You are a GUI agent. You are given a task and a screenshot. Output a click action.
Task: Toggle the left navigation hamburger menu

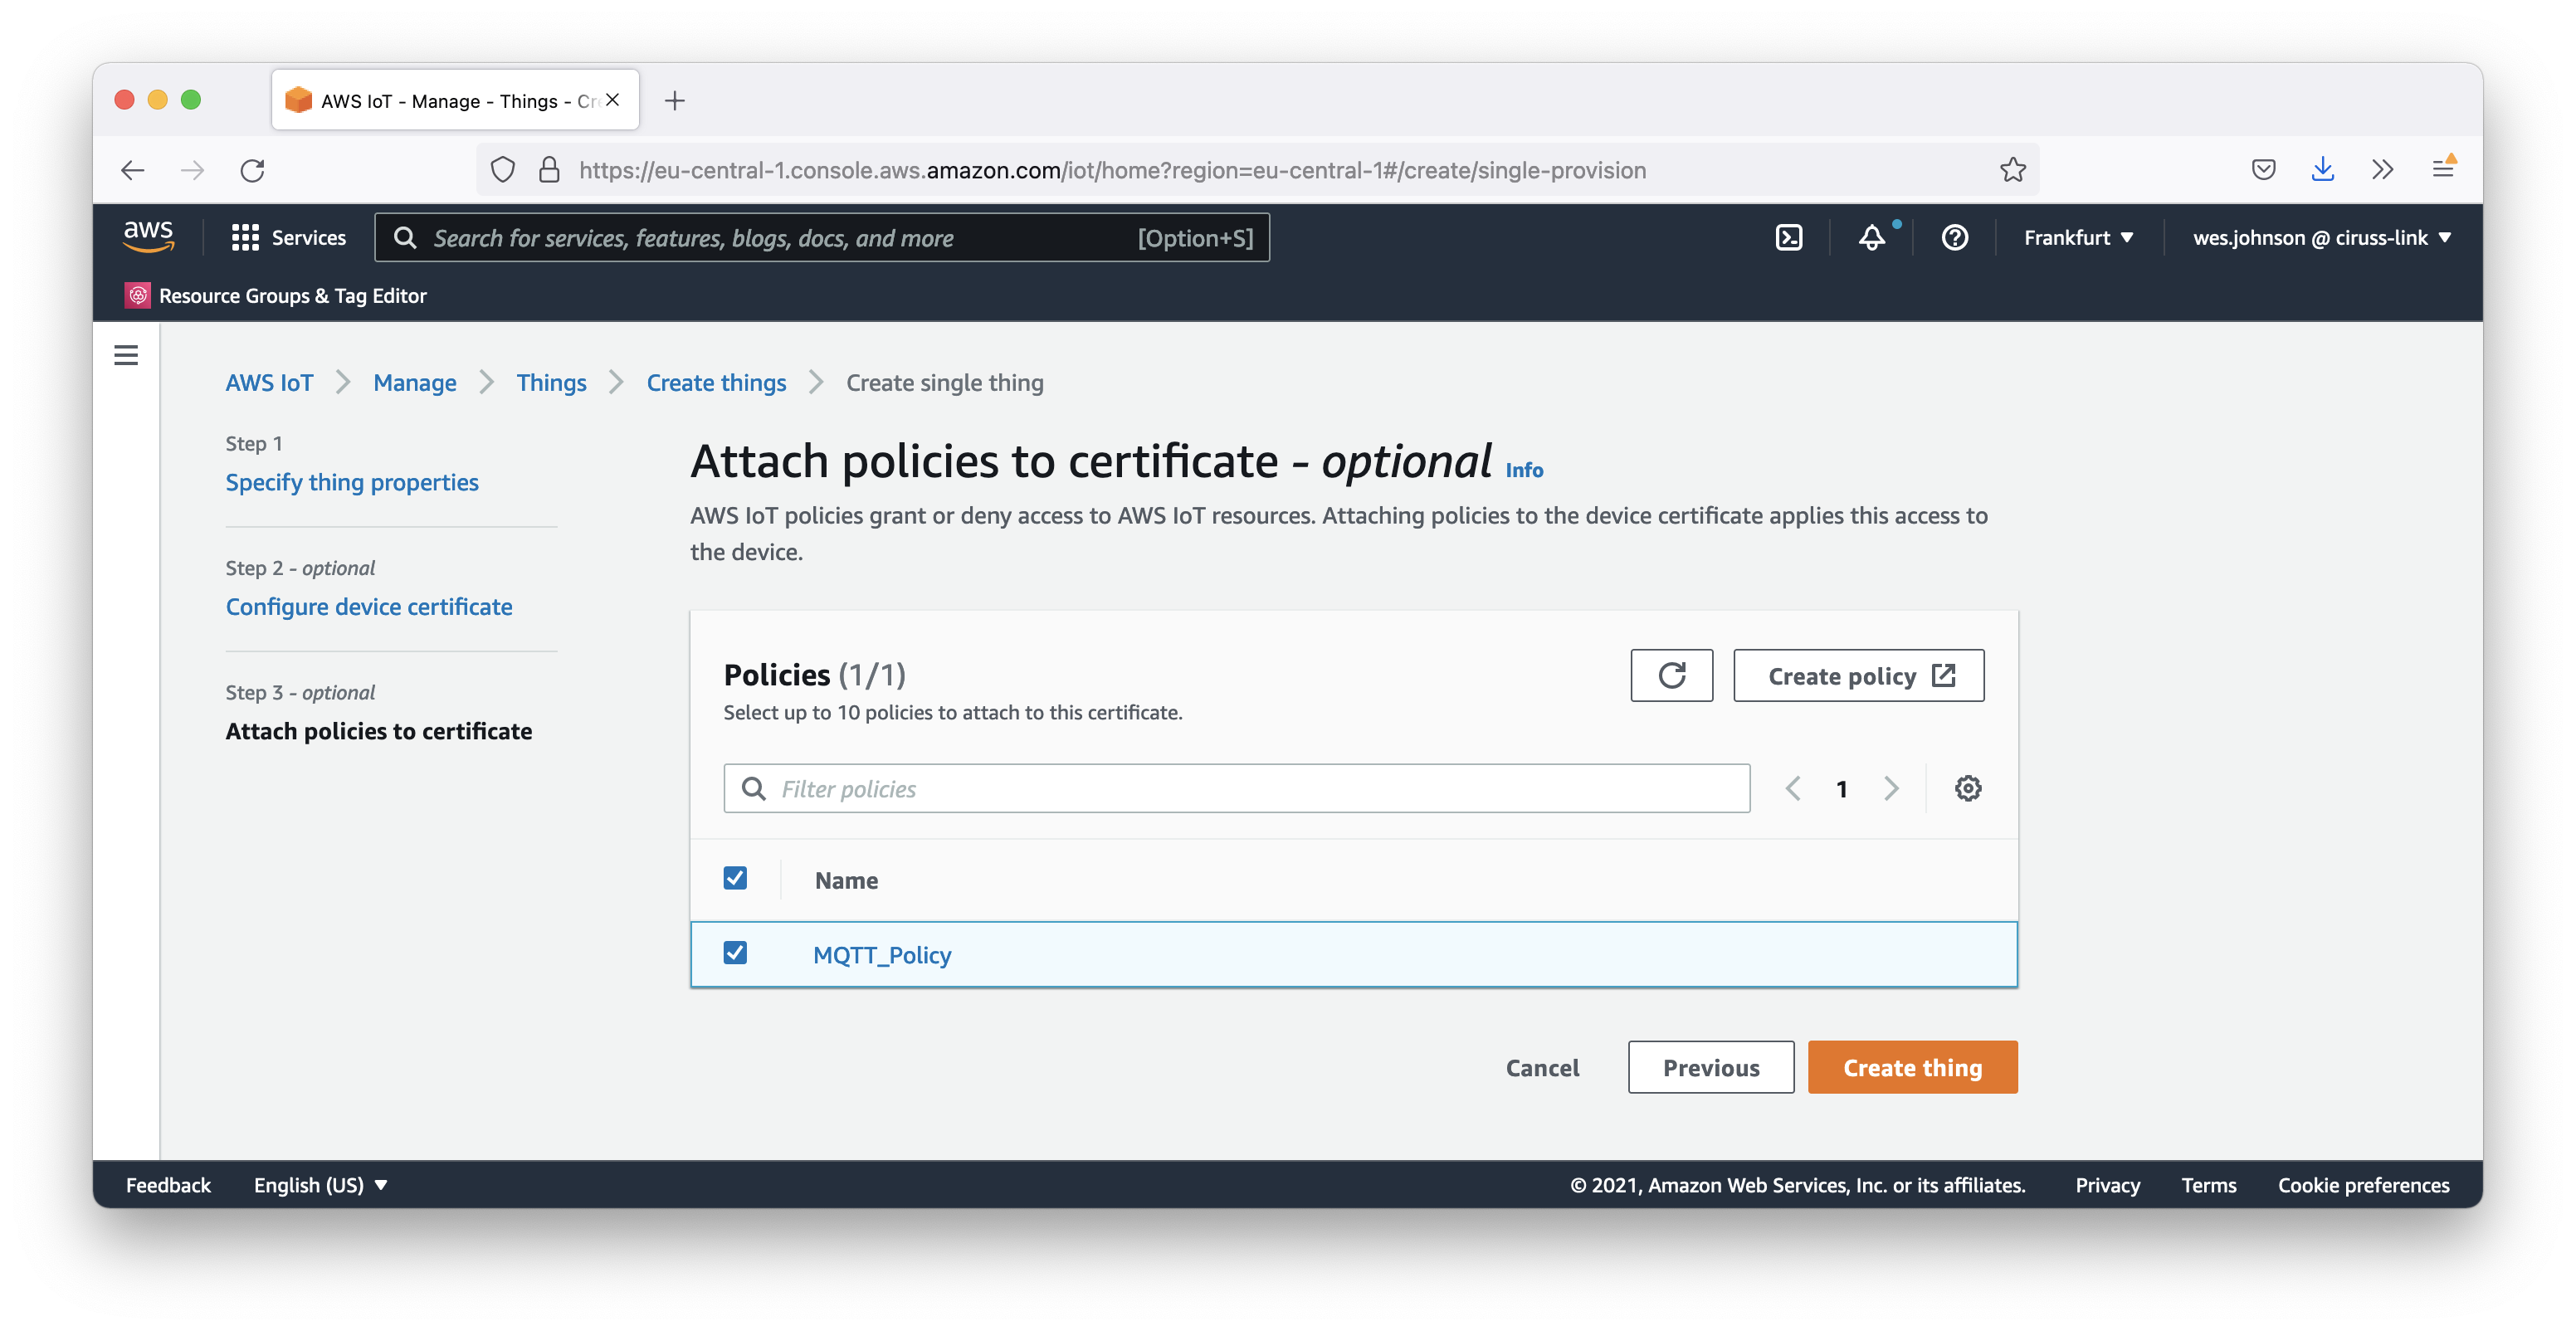[x=126, y=355]
